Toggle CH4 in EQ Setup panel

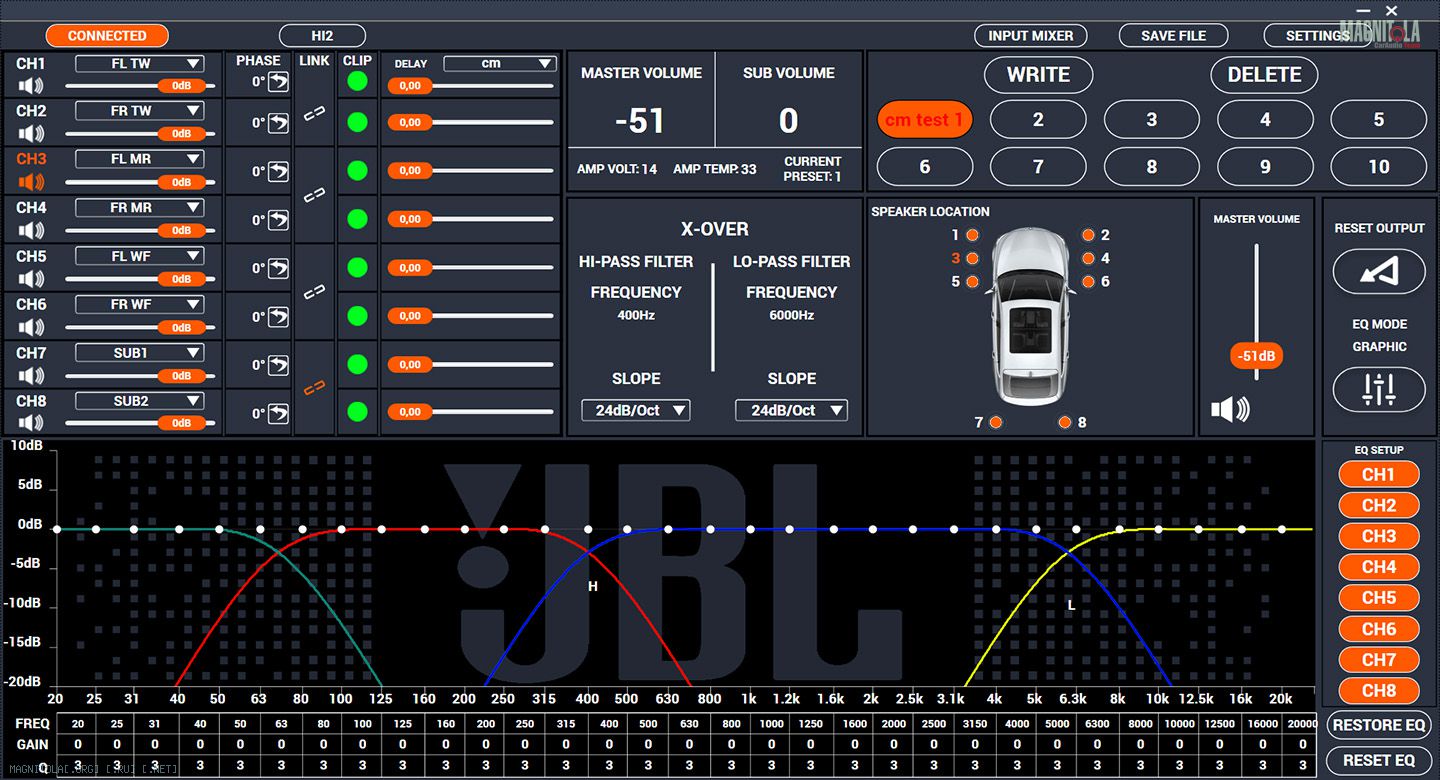pos(1379,567)
